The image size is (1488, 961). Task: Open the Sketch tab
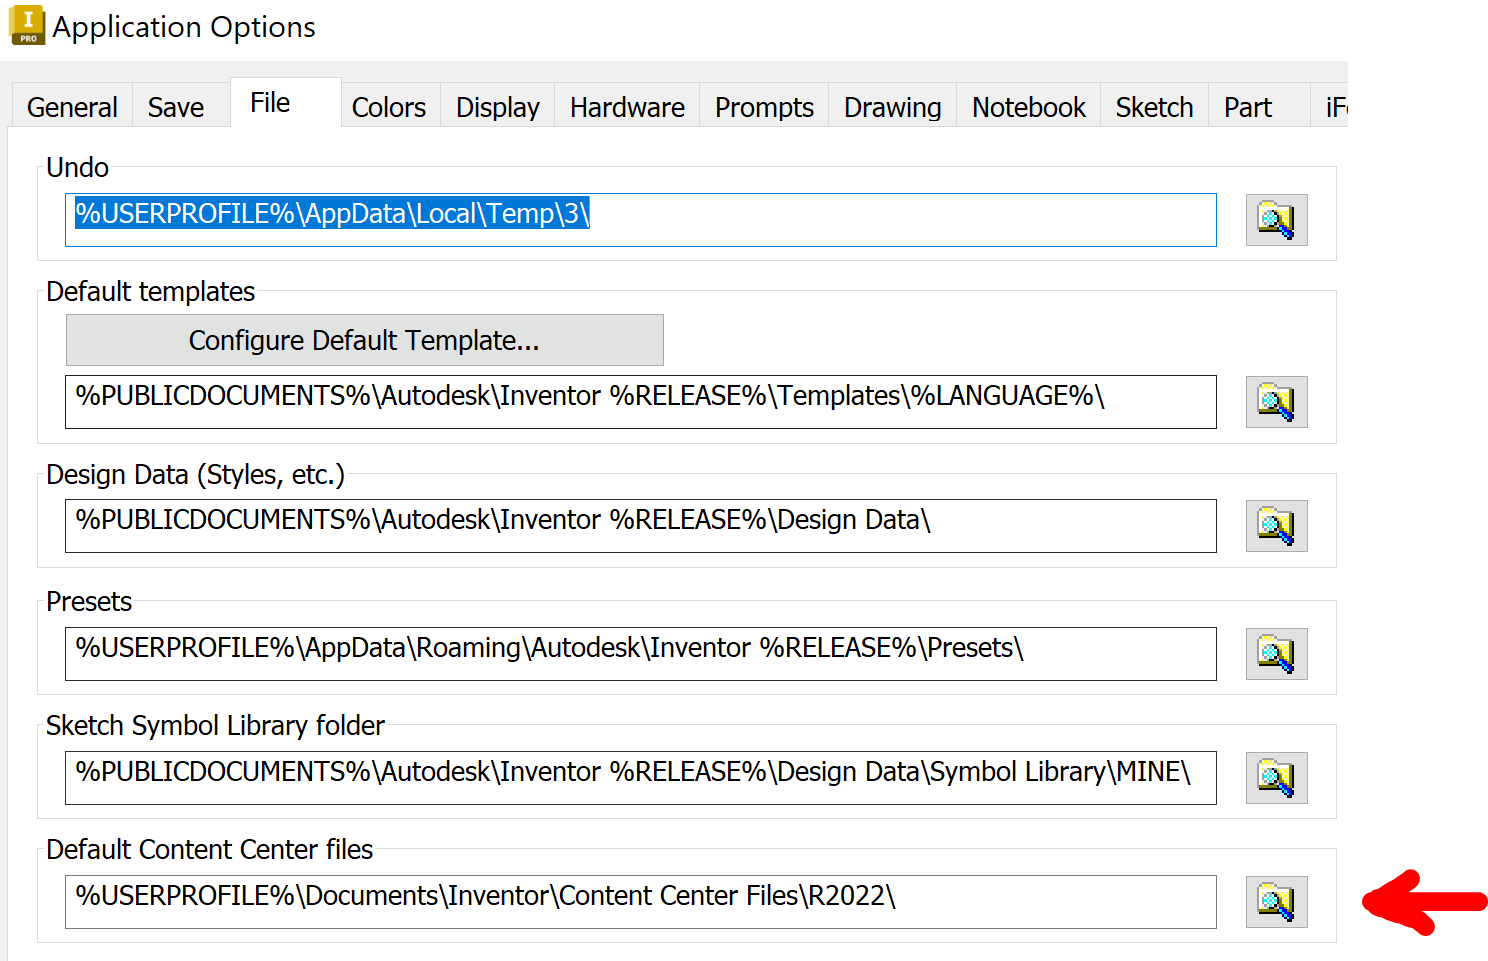(1155, 107)
